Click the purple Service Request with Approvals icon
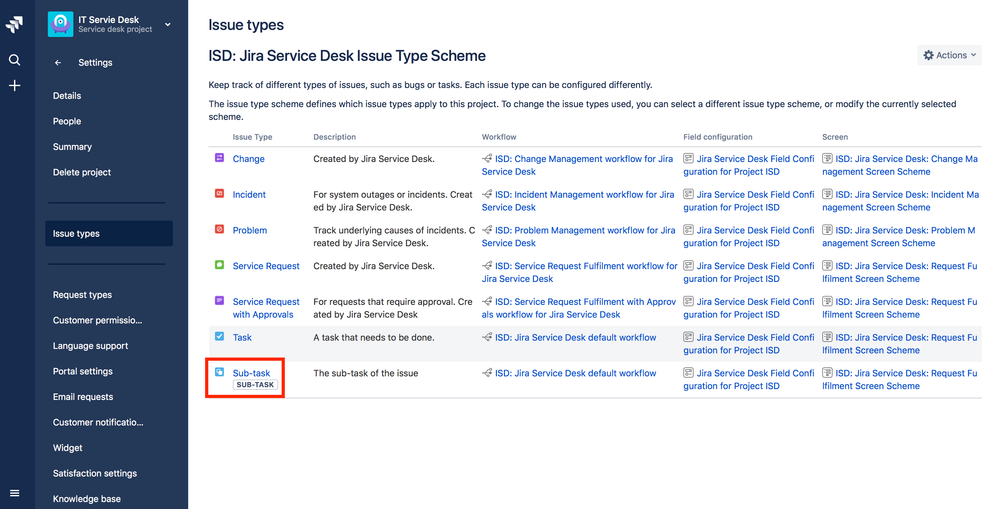This screenshot has width=999, height=509. coord(219,300)
